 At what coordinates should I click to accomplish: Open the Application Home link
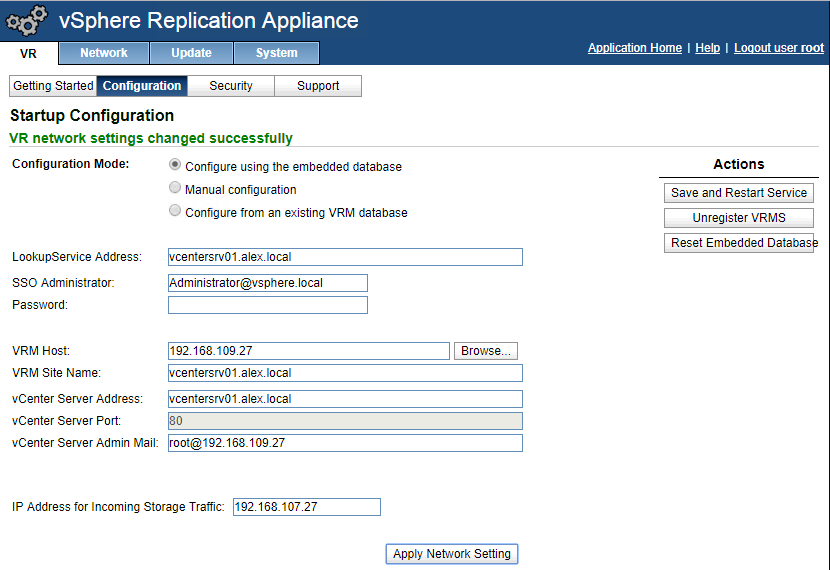click(x=635, y=48)
